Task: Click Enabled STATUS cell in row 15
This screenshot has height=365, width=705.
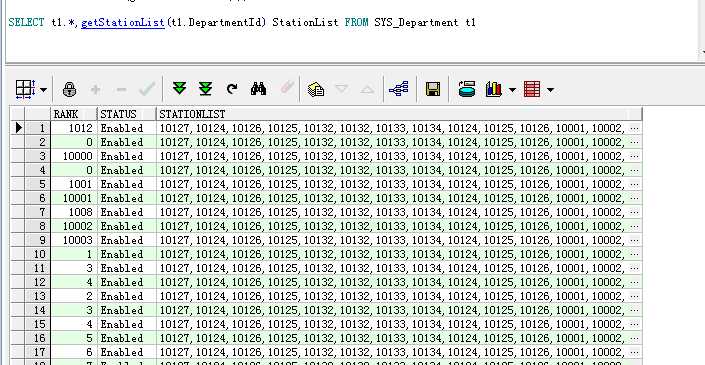Action: pos(127,324)
